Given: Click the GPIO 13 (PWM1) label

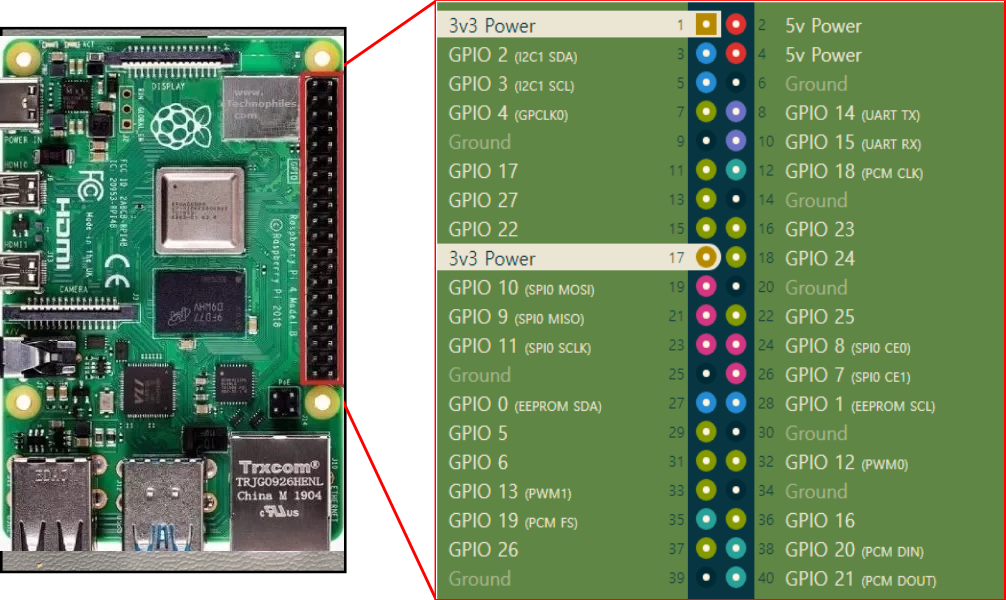Looking at the screenshot, I should click(510, 492).
